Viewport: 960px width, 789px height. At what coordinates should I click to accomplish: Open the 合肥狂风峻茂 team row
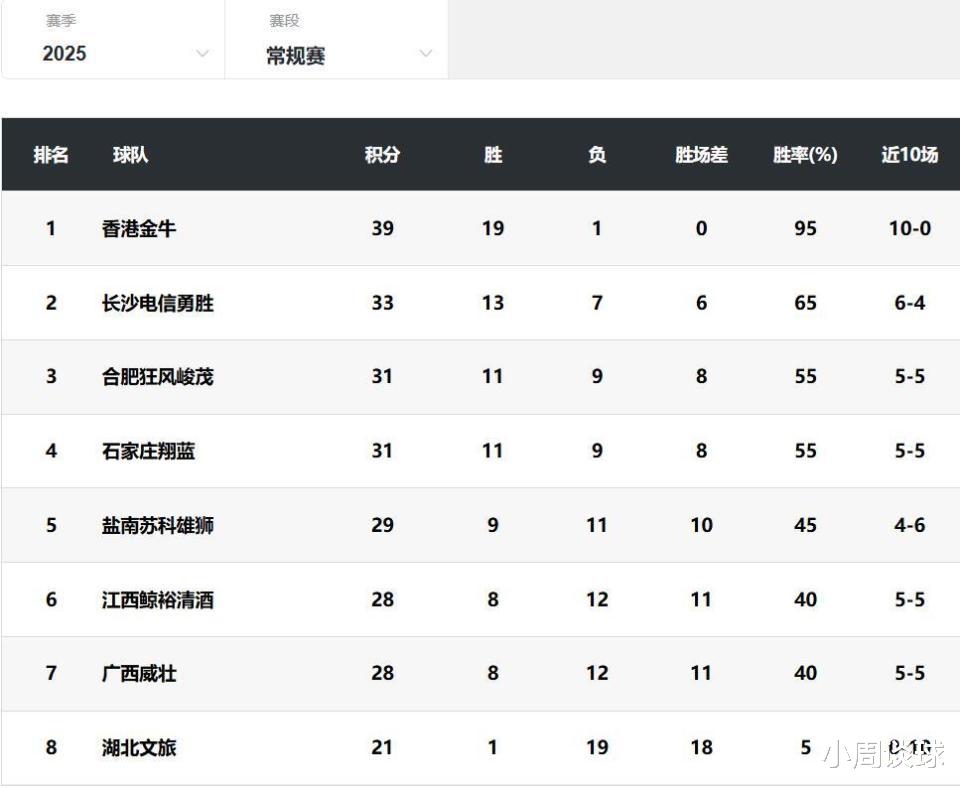coord(158,377)
